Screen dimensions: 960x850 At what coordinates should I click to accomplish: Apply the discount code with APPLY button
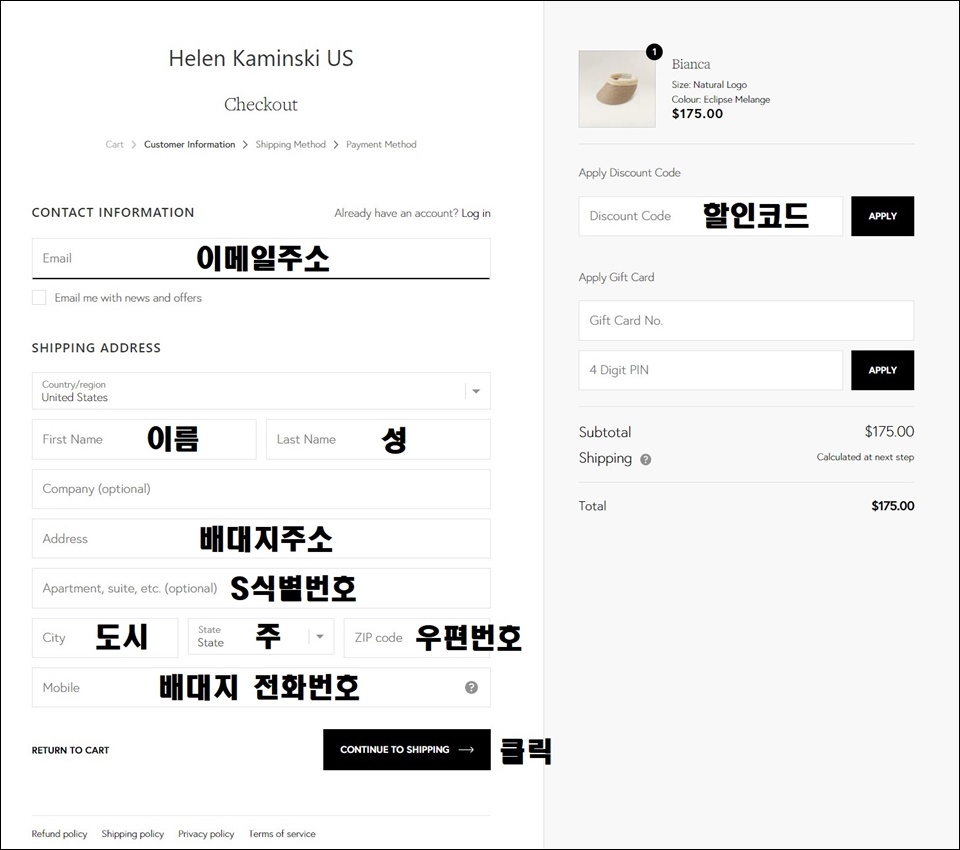tap(882, 216)
